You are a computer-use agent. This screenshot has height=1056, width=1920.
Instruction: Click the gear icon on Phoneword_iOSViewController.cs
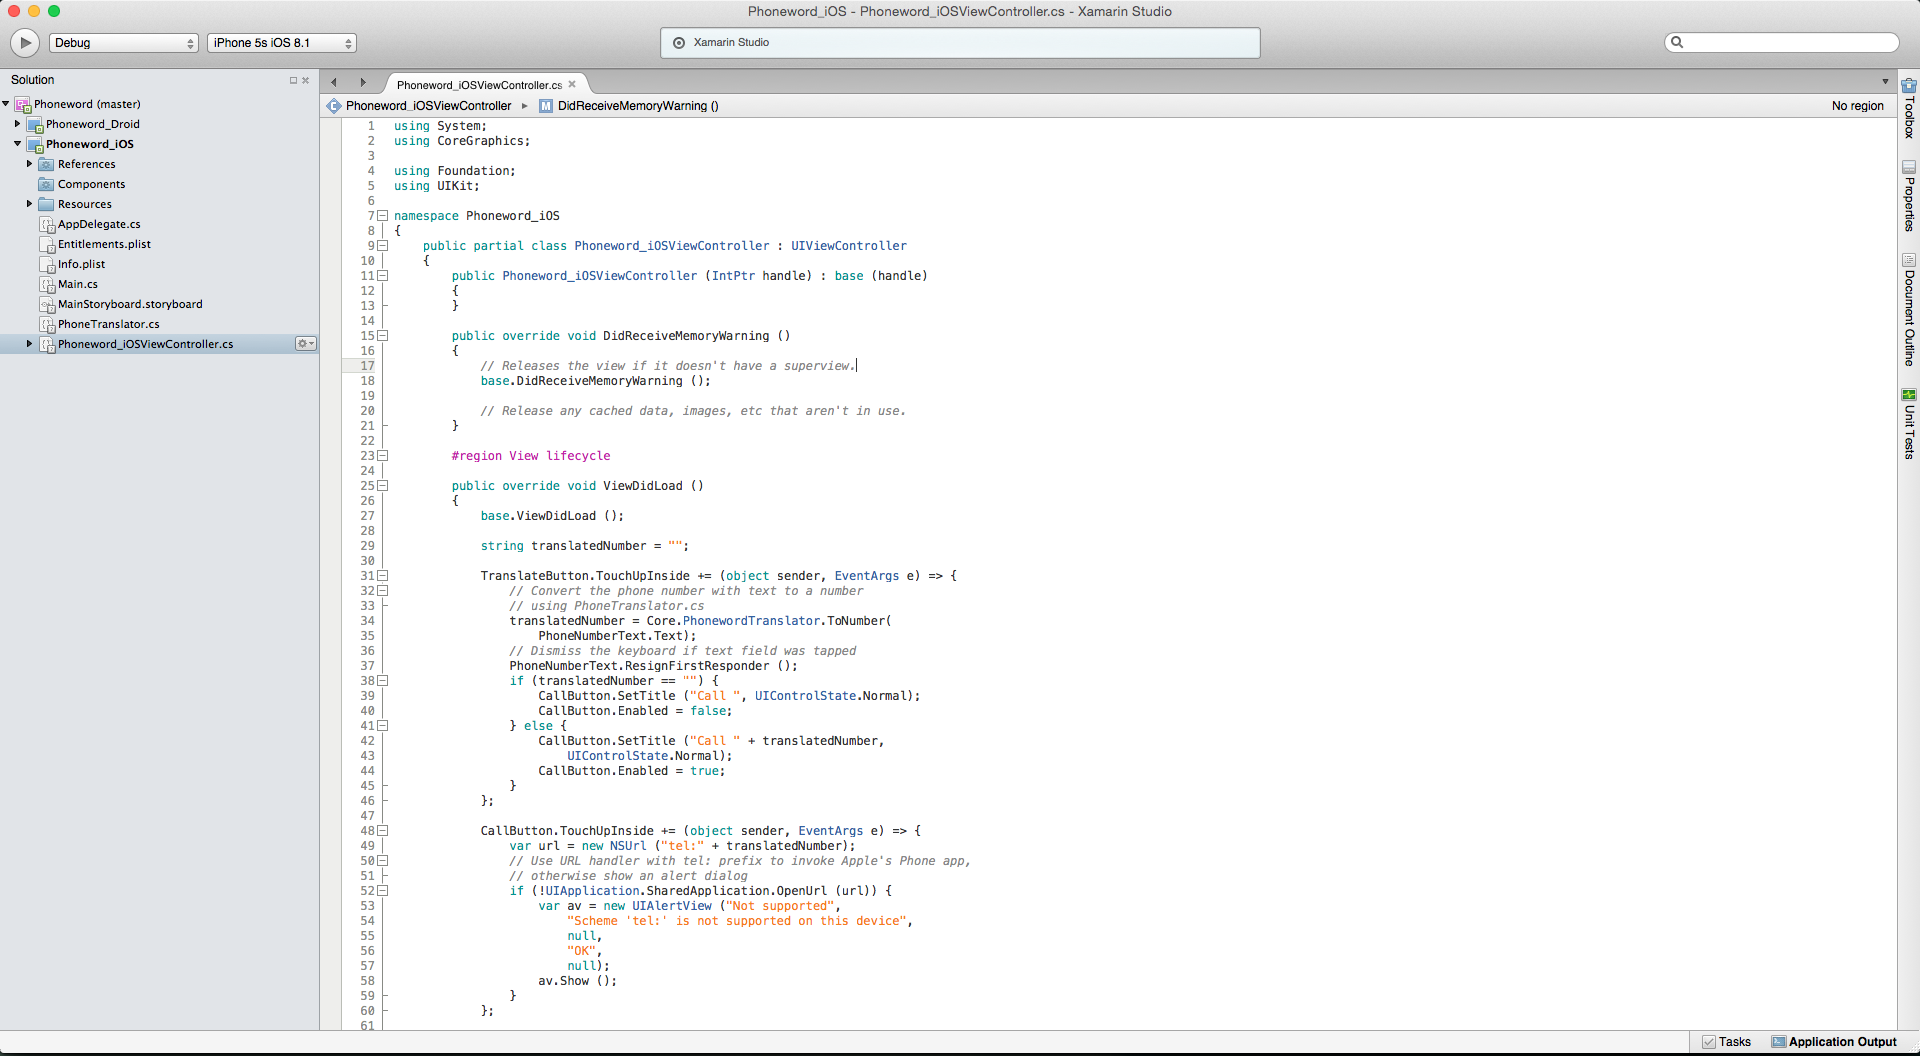(x=304, y=344)
